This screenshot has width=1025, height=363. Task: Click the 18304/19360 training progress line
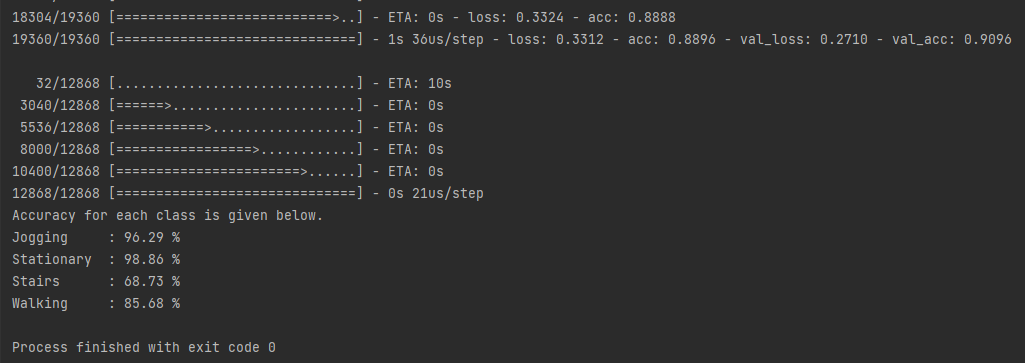[x=344, y=18]
